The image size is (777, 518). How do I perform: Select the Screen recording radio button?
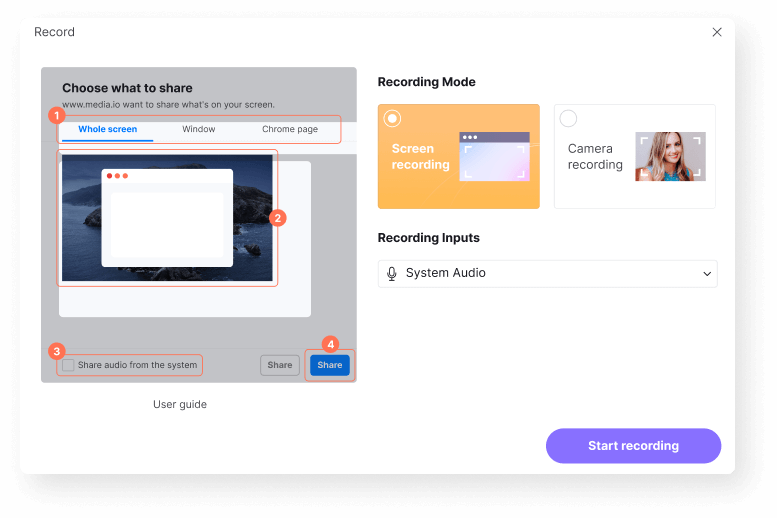[x=392, y=118]
